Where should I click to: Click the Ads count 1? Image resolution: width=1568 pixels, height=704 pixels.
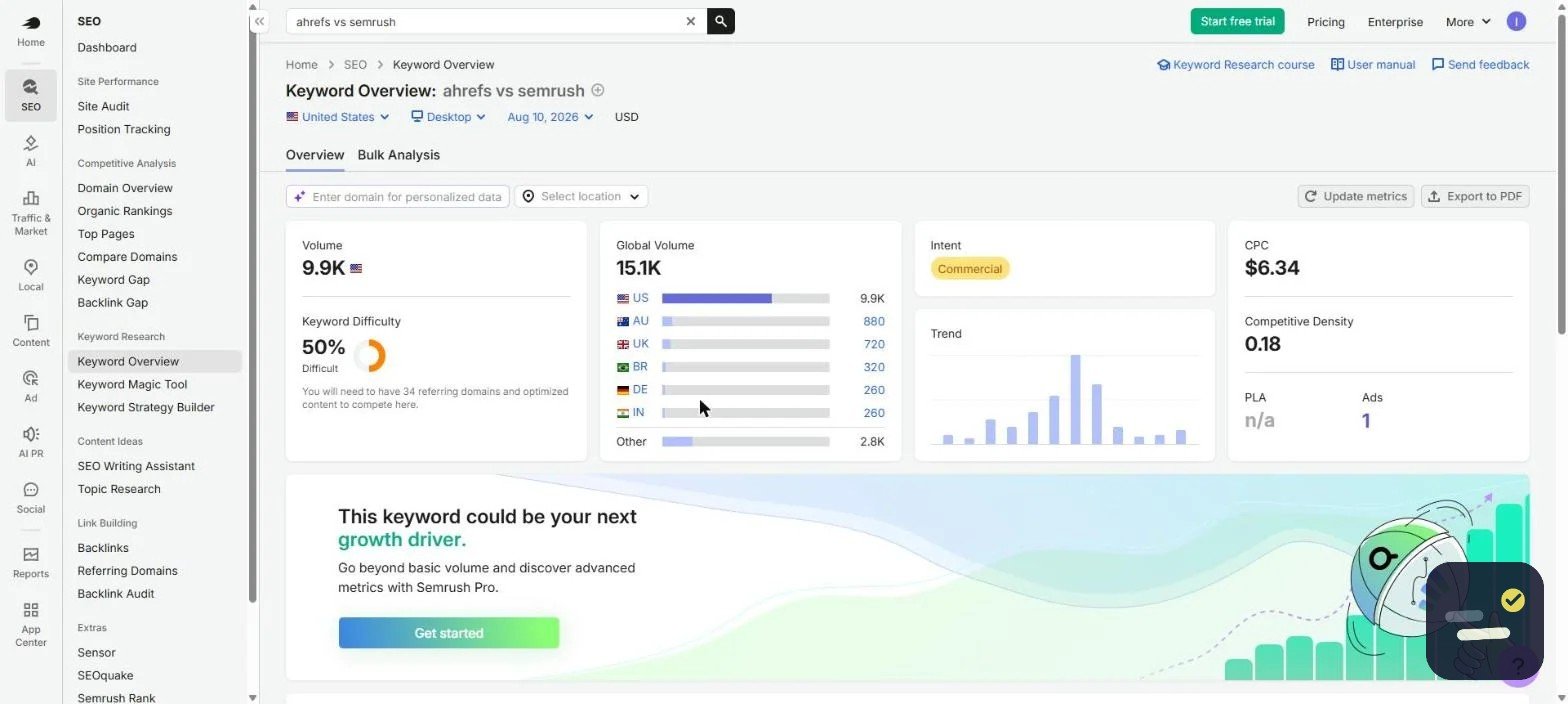[x=1366, y=421]
